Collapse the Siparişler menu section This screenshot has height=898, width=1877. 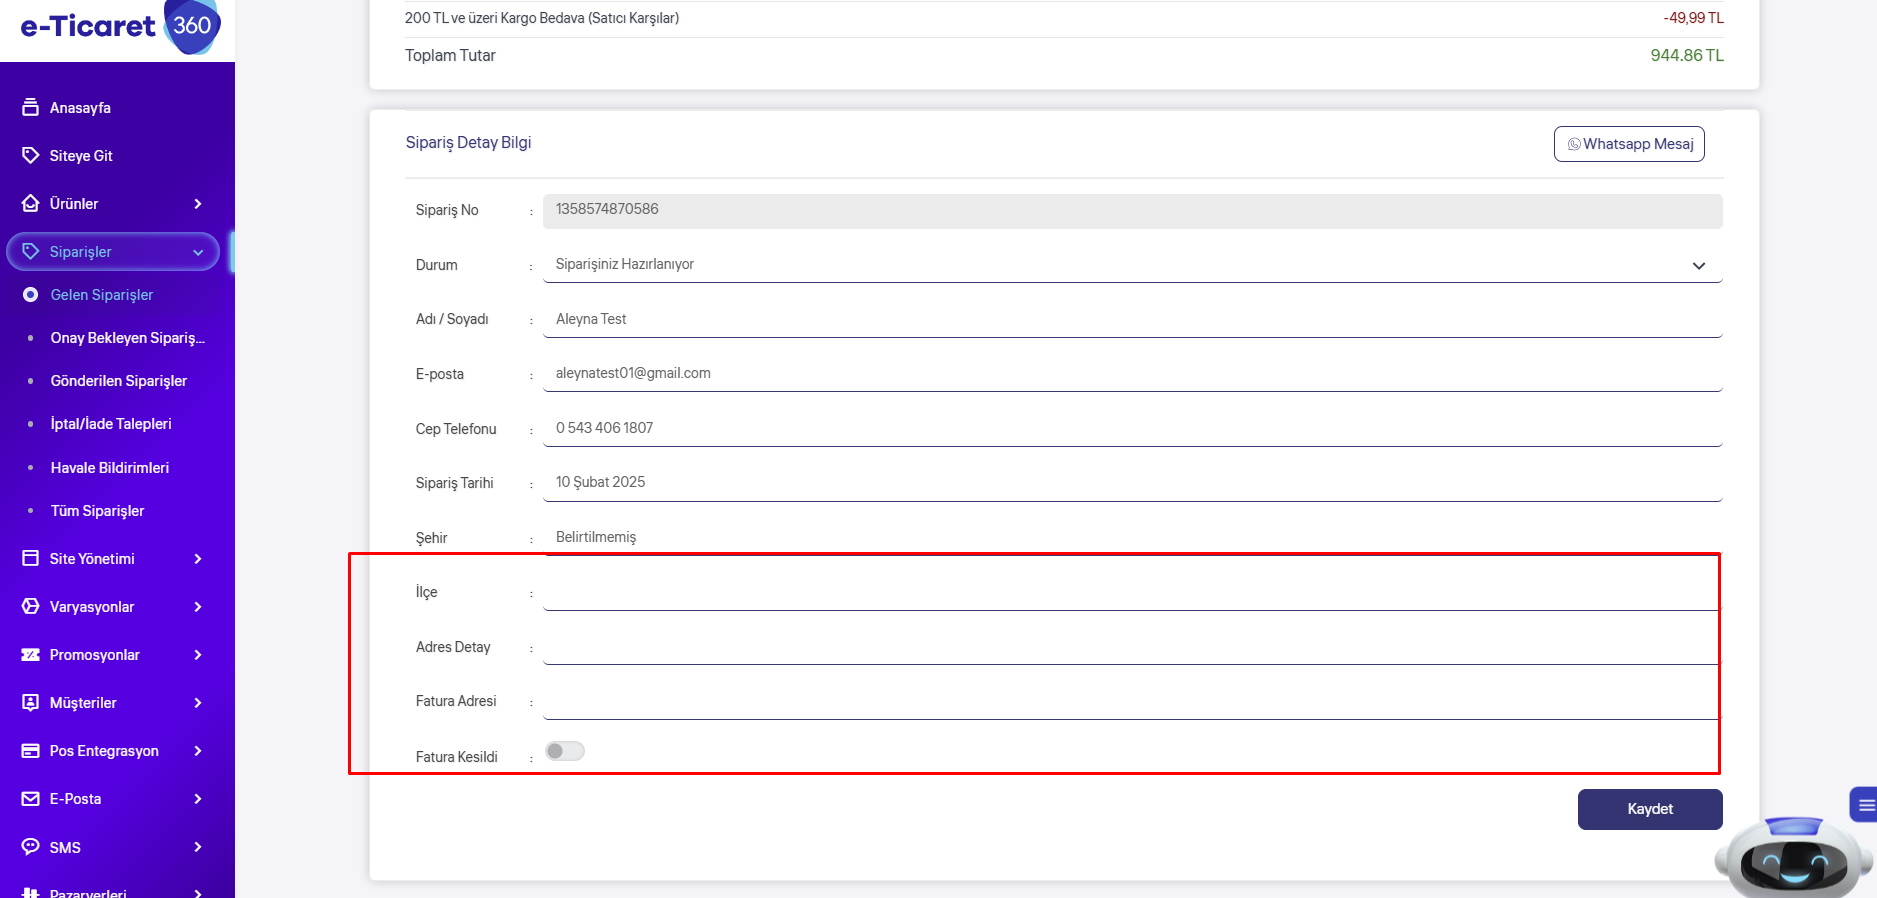[x=198, y=252]
